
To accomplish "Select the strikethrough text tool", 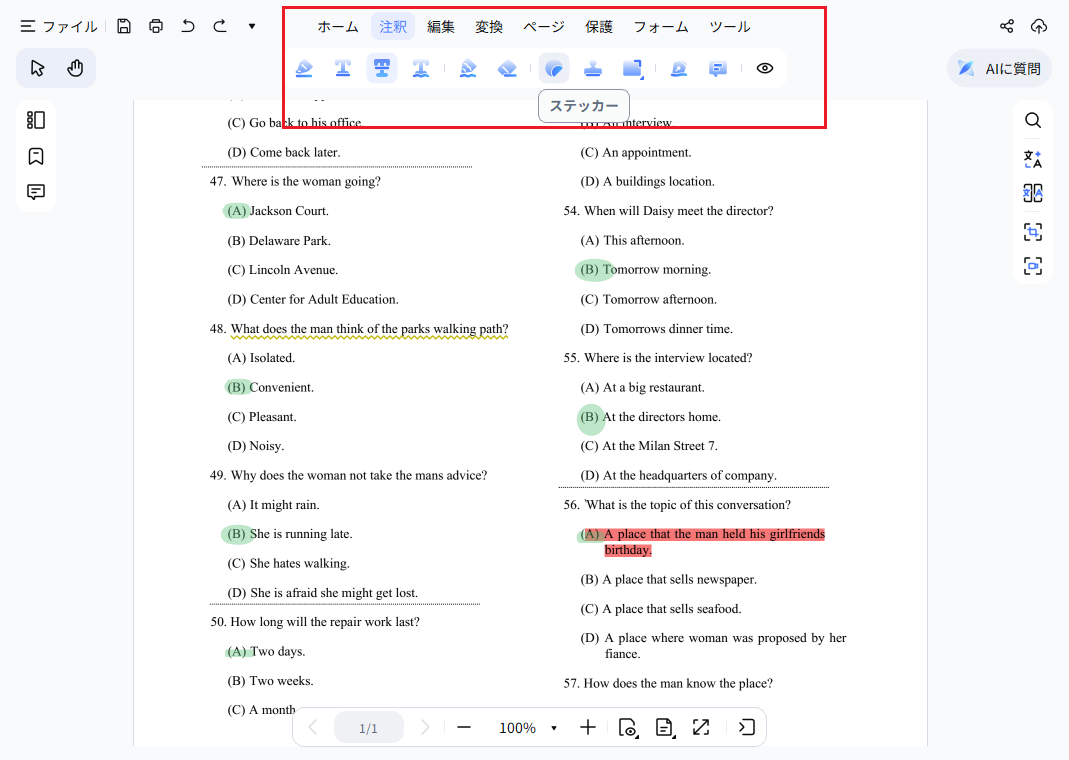I will (x=382, y=68).
